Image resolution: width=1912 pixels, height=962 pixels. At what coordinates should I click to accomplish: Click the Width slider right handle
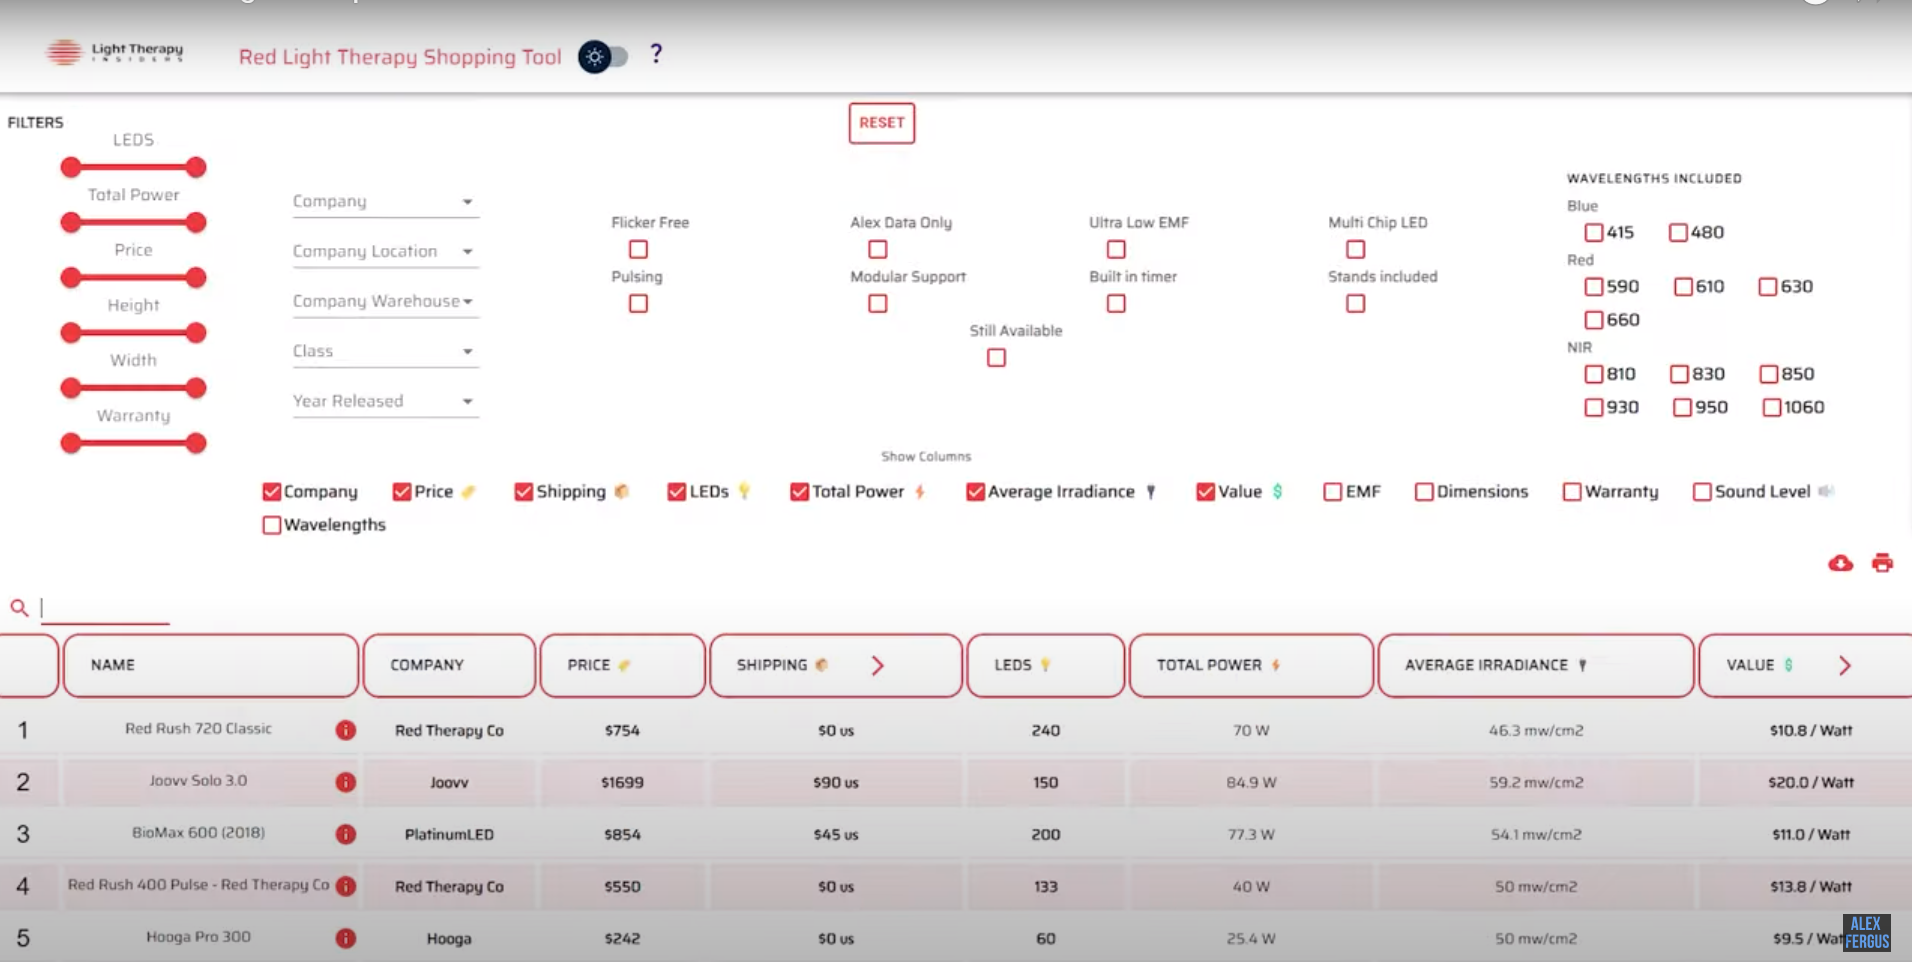click(x=196, y=387)
